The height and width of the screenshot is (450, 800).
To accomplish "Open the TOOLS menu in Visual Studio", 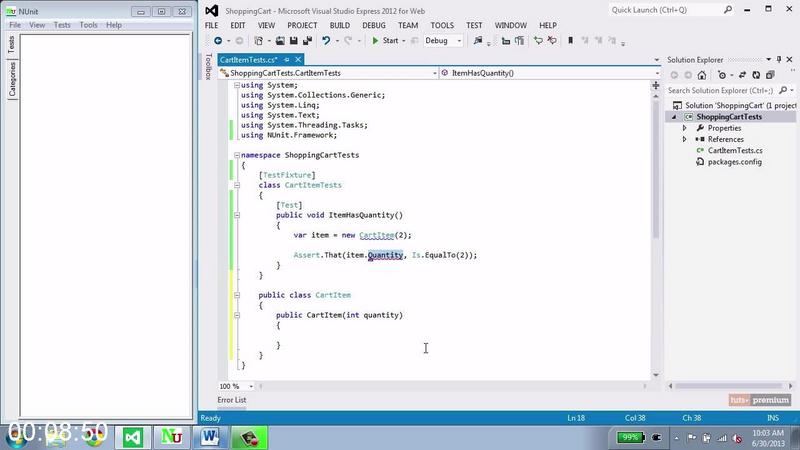I will coord(442,25).
